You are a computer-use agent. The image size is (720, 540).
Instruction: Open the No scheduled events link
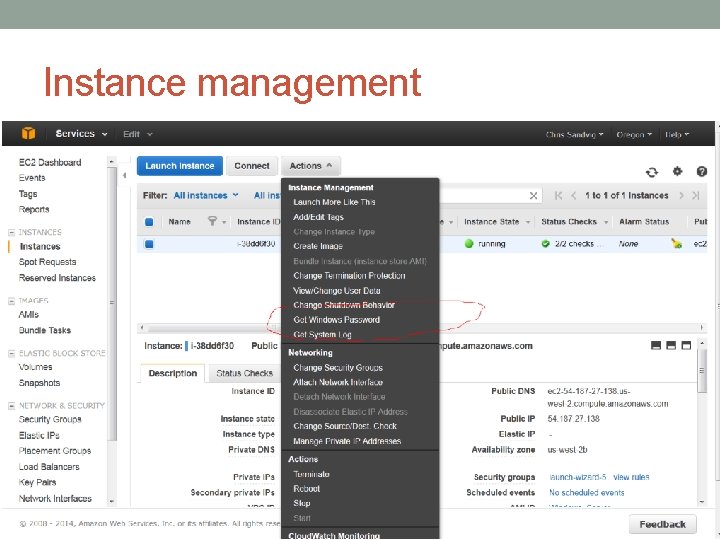(x=586, y=493)
